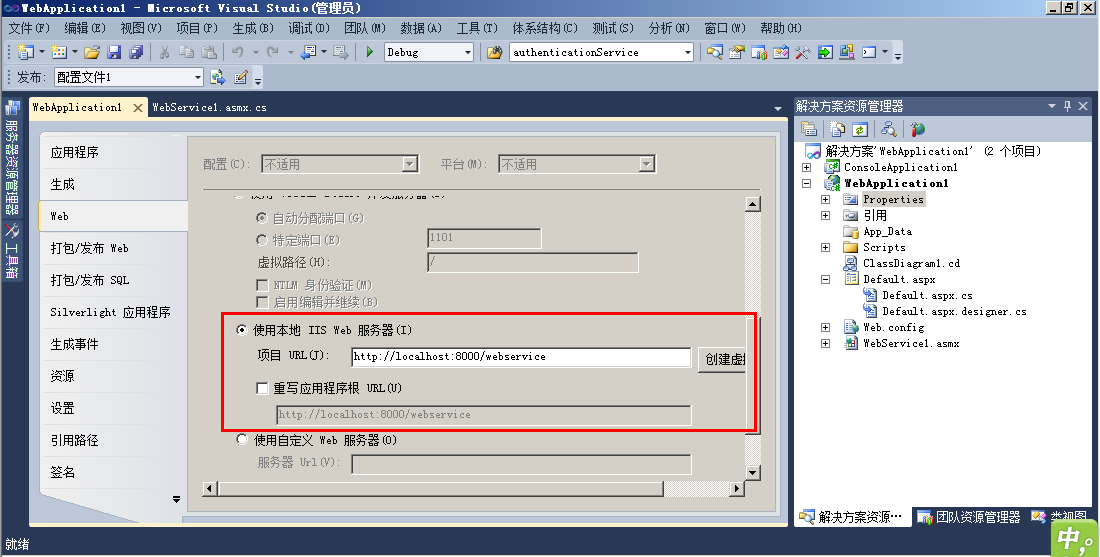Open the Toolbox hammer-and-wrench icon
This screenshot has width=1100, height=557.
click(803, 52)
